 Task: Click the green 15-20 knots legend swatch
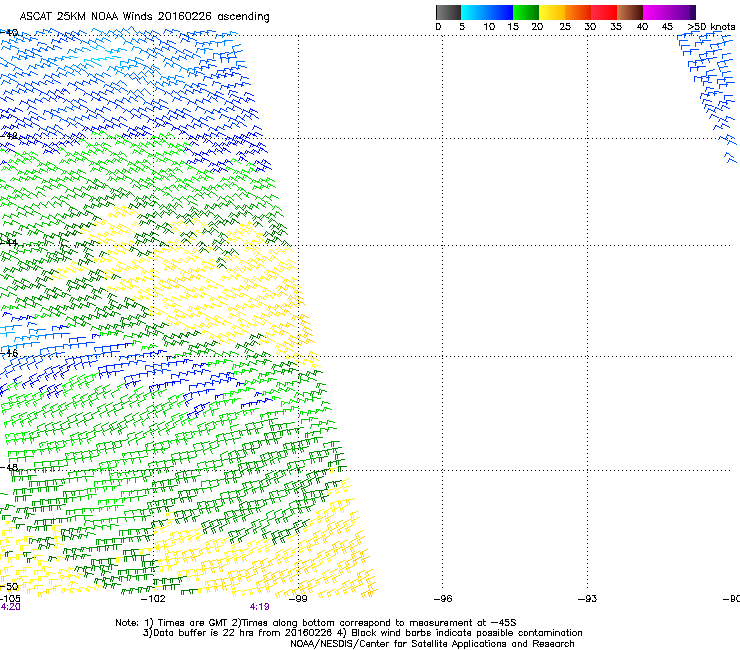(x=526, y=12)
